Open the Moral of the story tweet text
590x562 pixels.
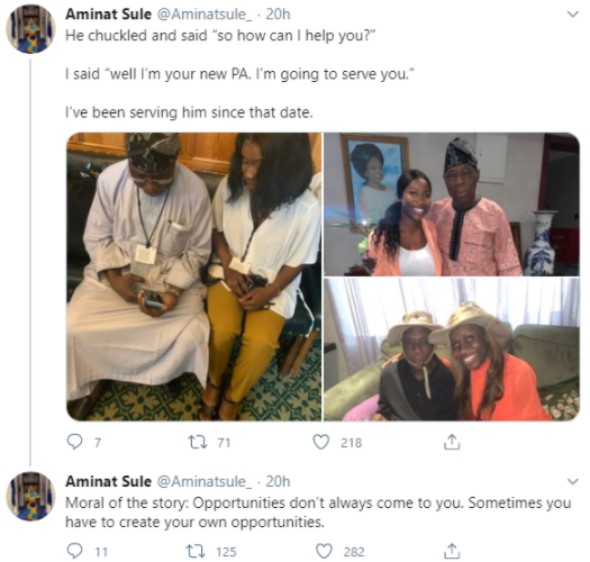(x=318, y=512)
